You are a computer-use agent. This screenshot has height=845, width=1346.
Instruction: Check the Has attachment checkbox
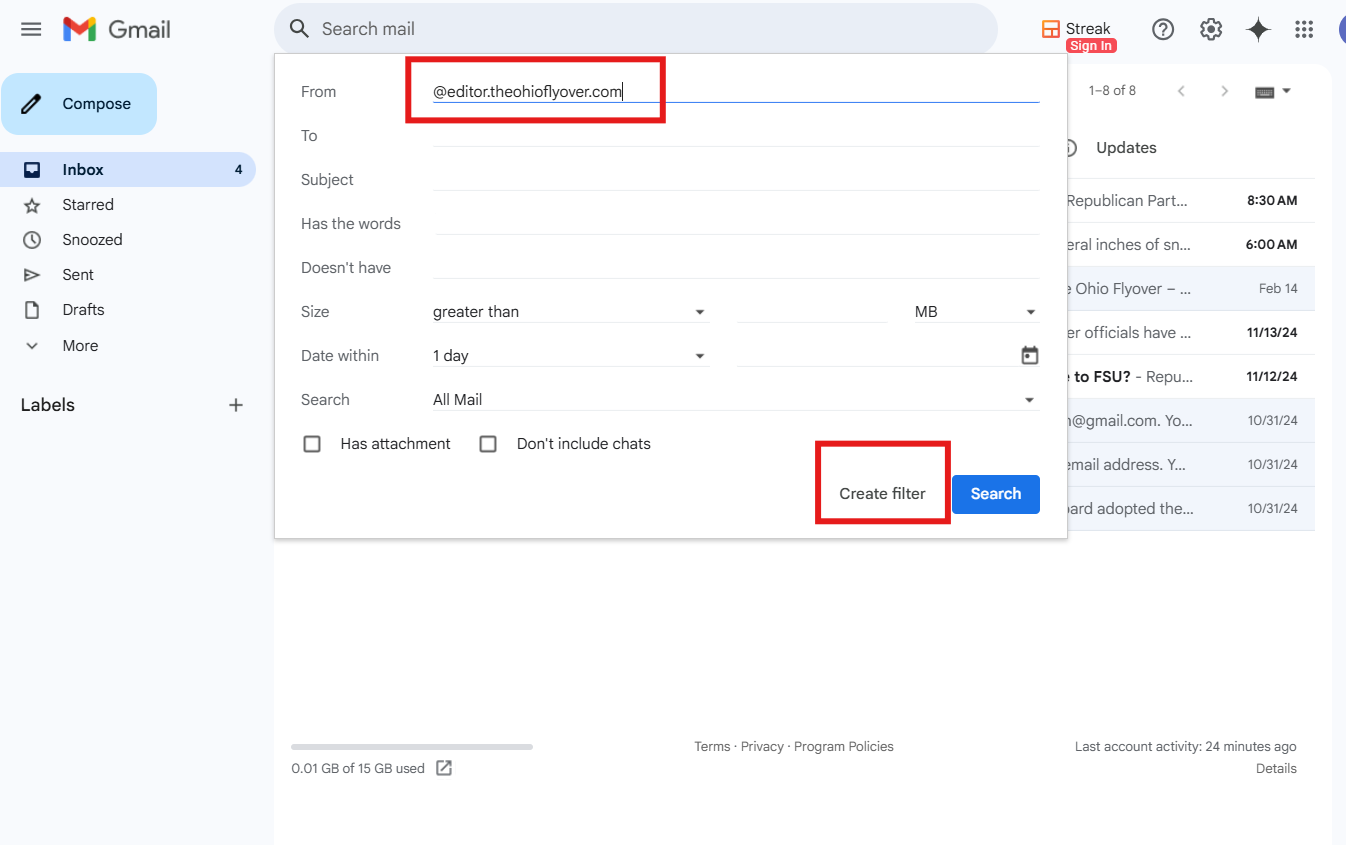312,444
